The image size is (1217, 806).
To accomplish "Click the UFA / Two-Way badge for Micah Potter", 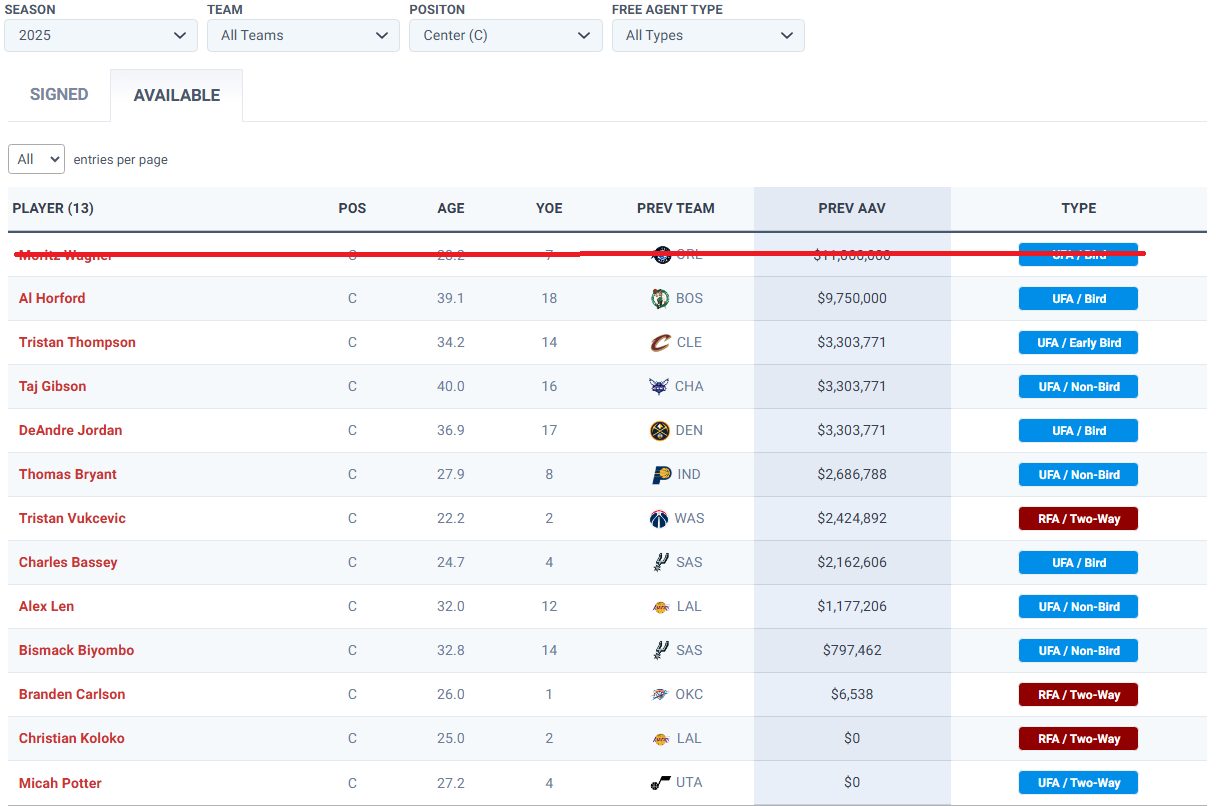I will click(1078, 782).
